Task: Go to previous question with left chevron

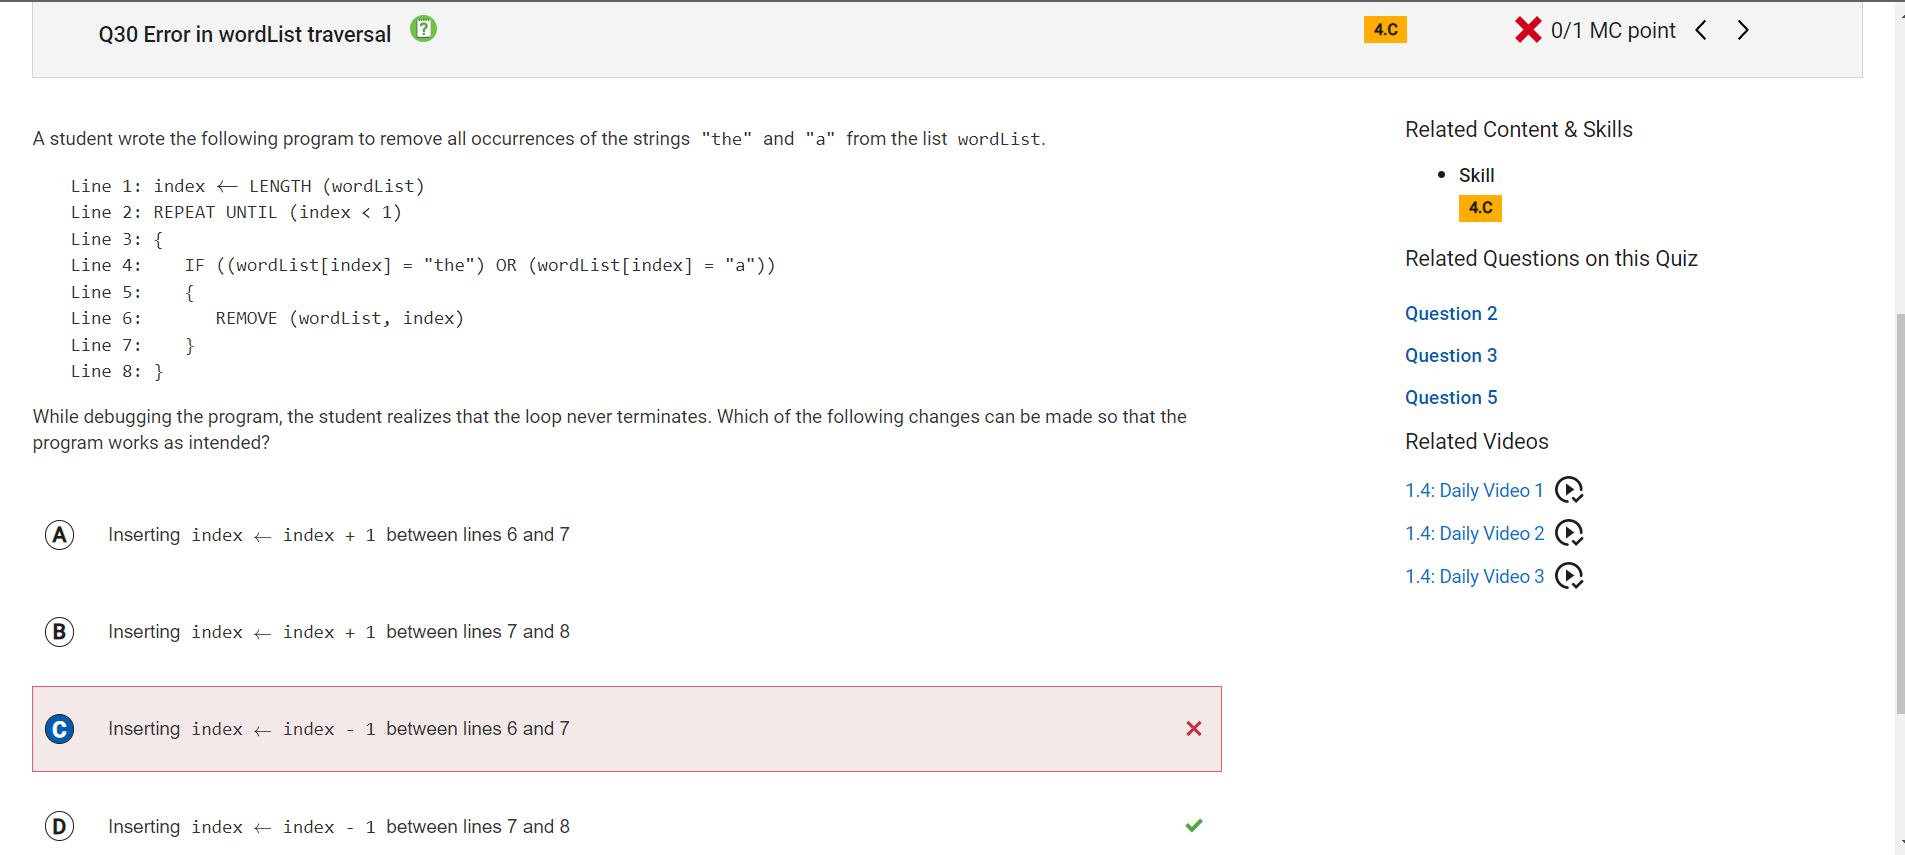Action: click(x=1701, y=30)
